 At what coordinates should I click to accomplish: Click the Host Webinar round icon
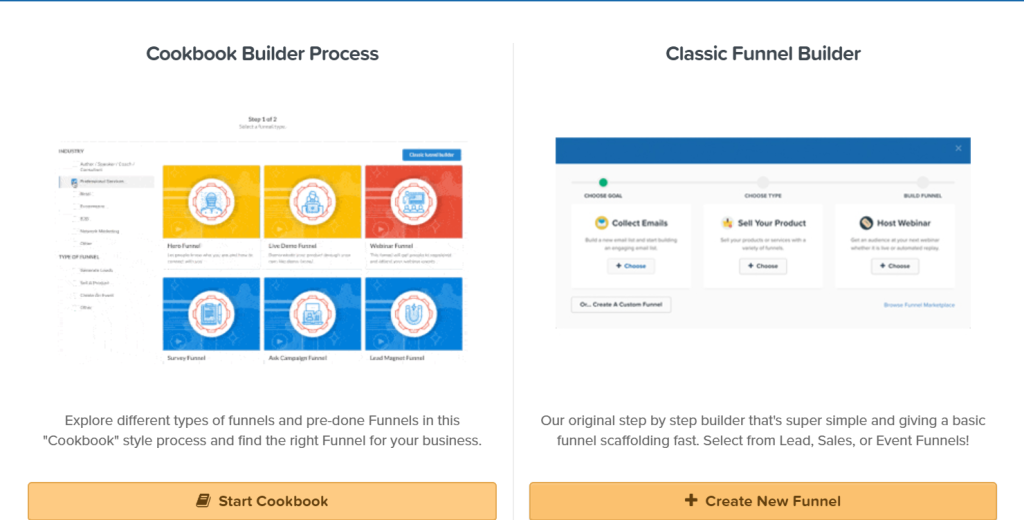[869, 223]
